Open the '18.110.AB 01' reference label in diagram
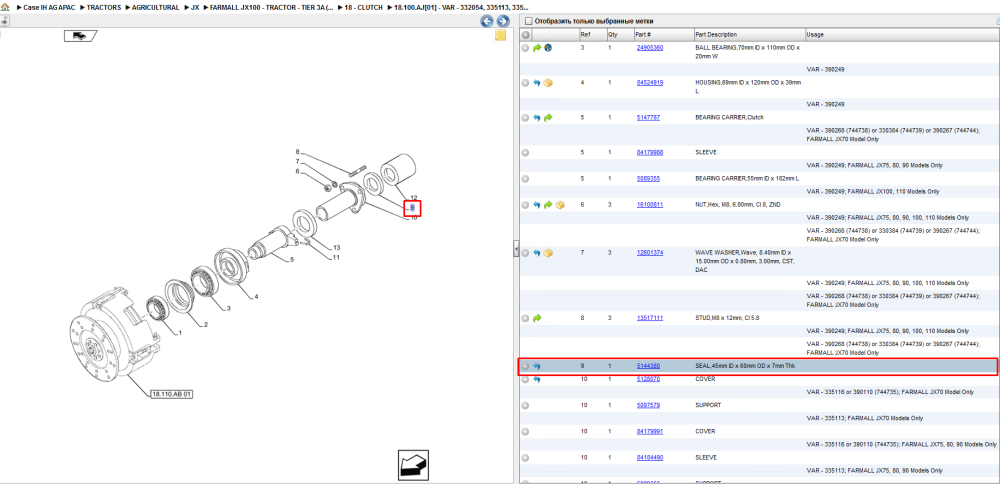The image size is (1000, 484). coord(172,394)
